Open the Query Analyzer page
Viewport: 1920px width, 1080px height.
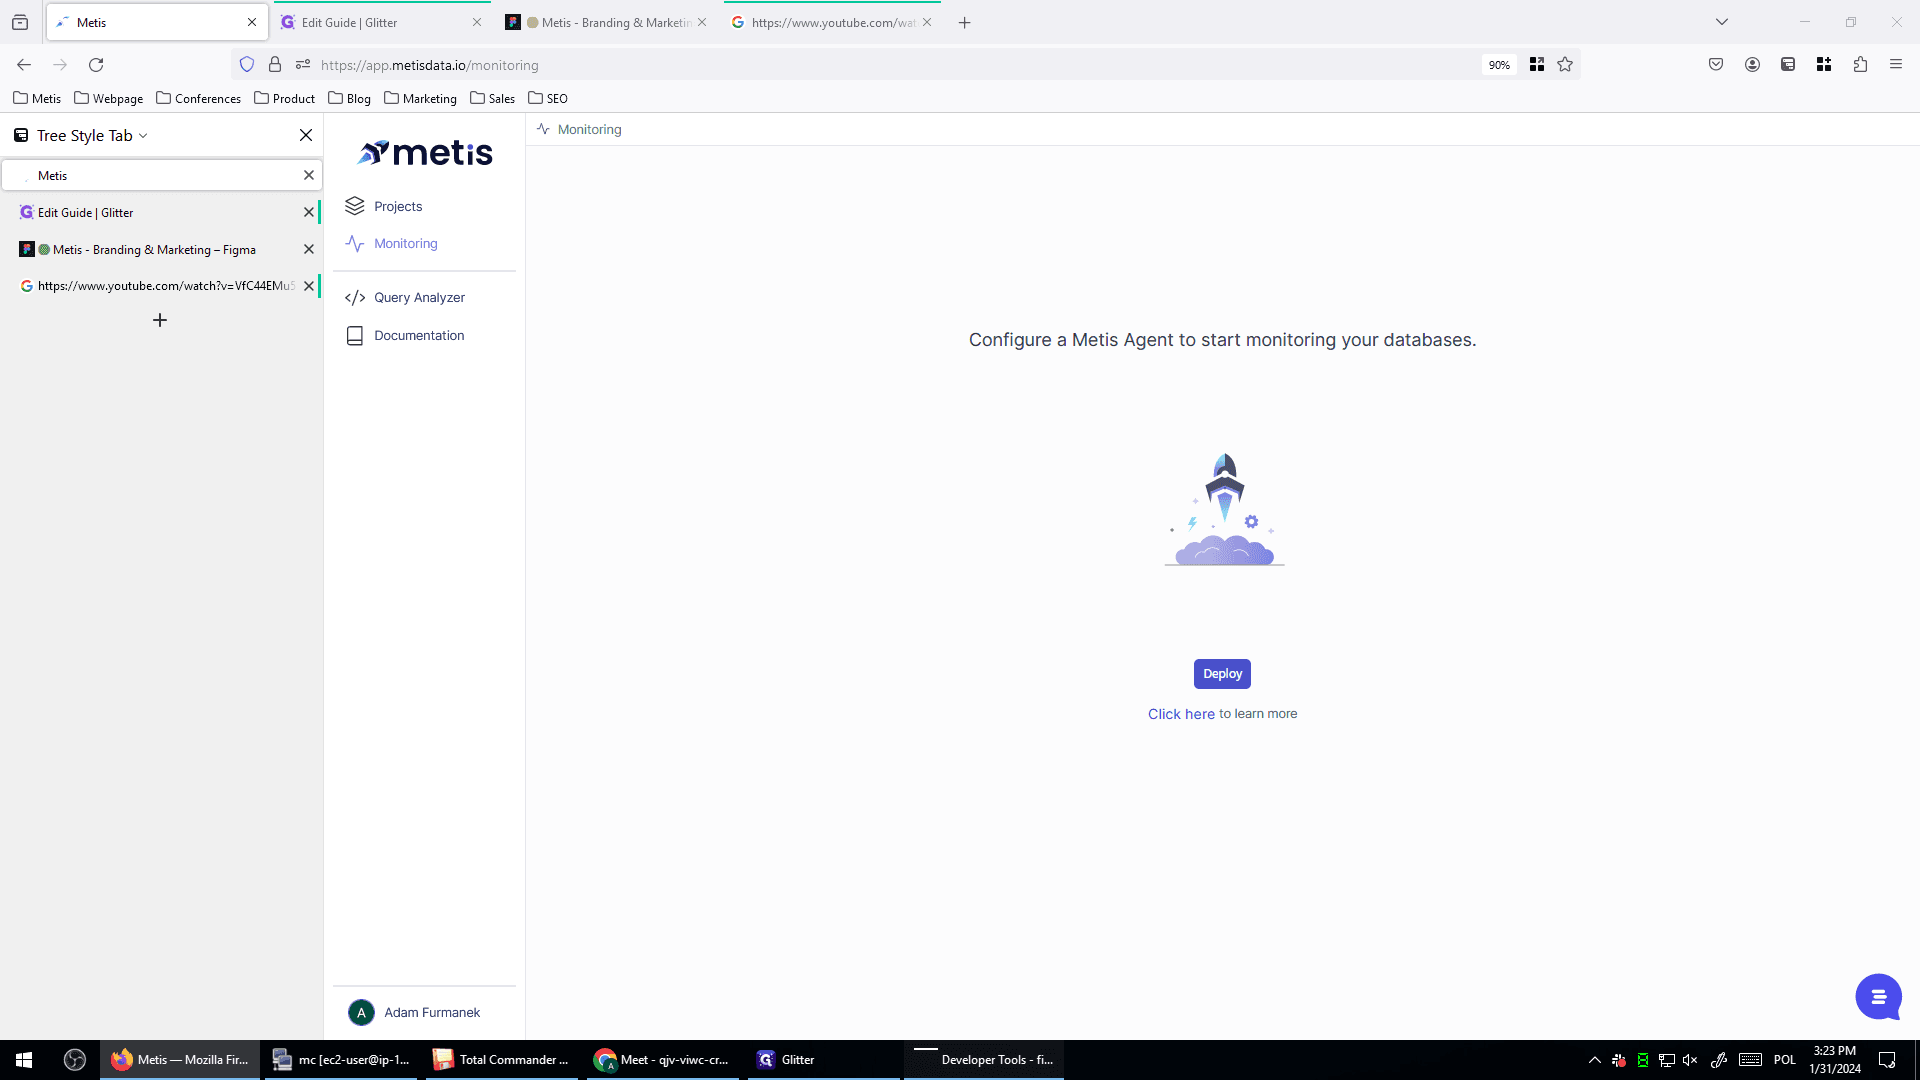418,297
